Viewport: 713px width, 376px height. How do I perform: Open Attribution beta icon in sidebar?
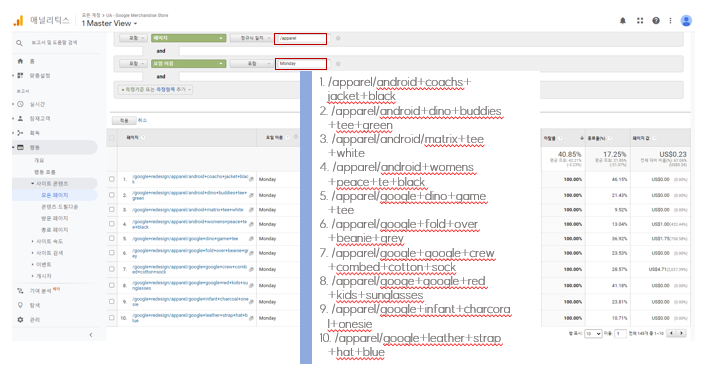tap(20, 291)
